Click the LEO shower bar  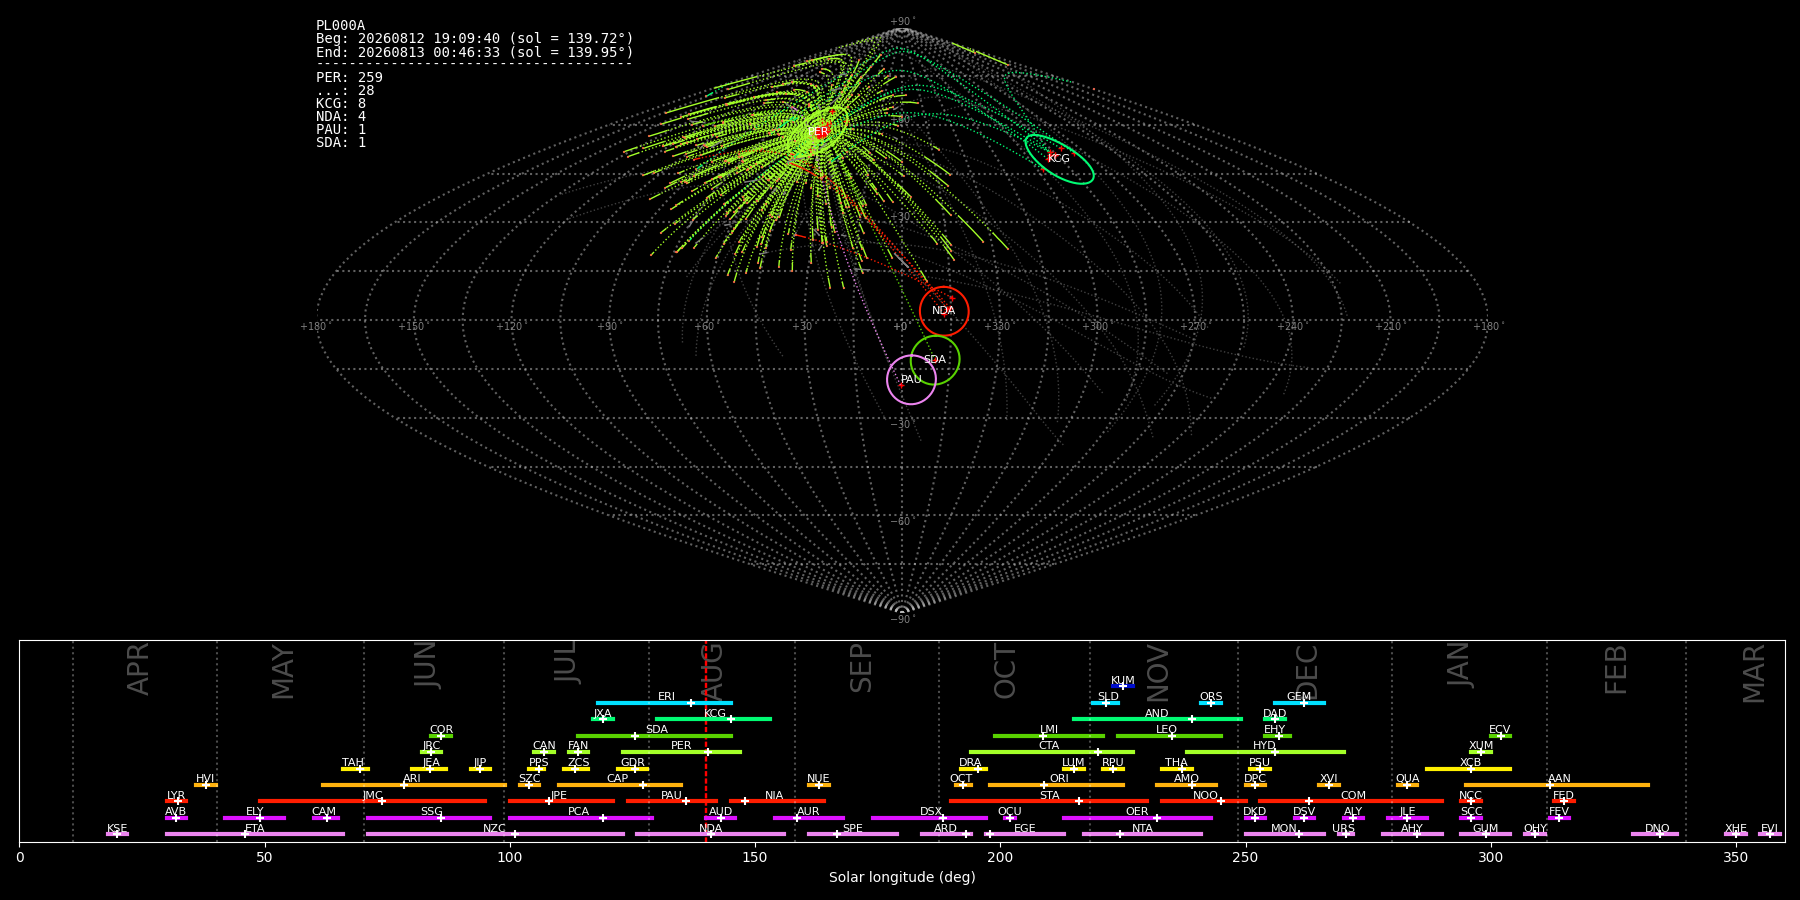coord(1169,736)
